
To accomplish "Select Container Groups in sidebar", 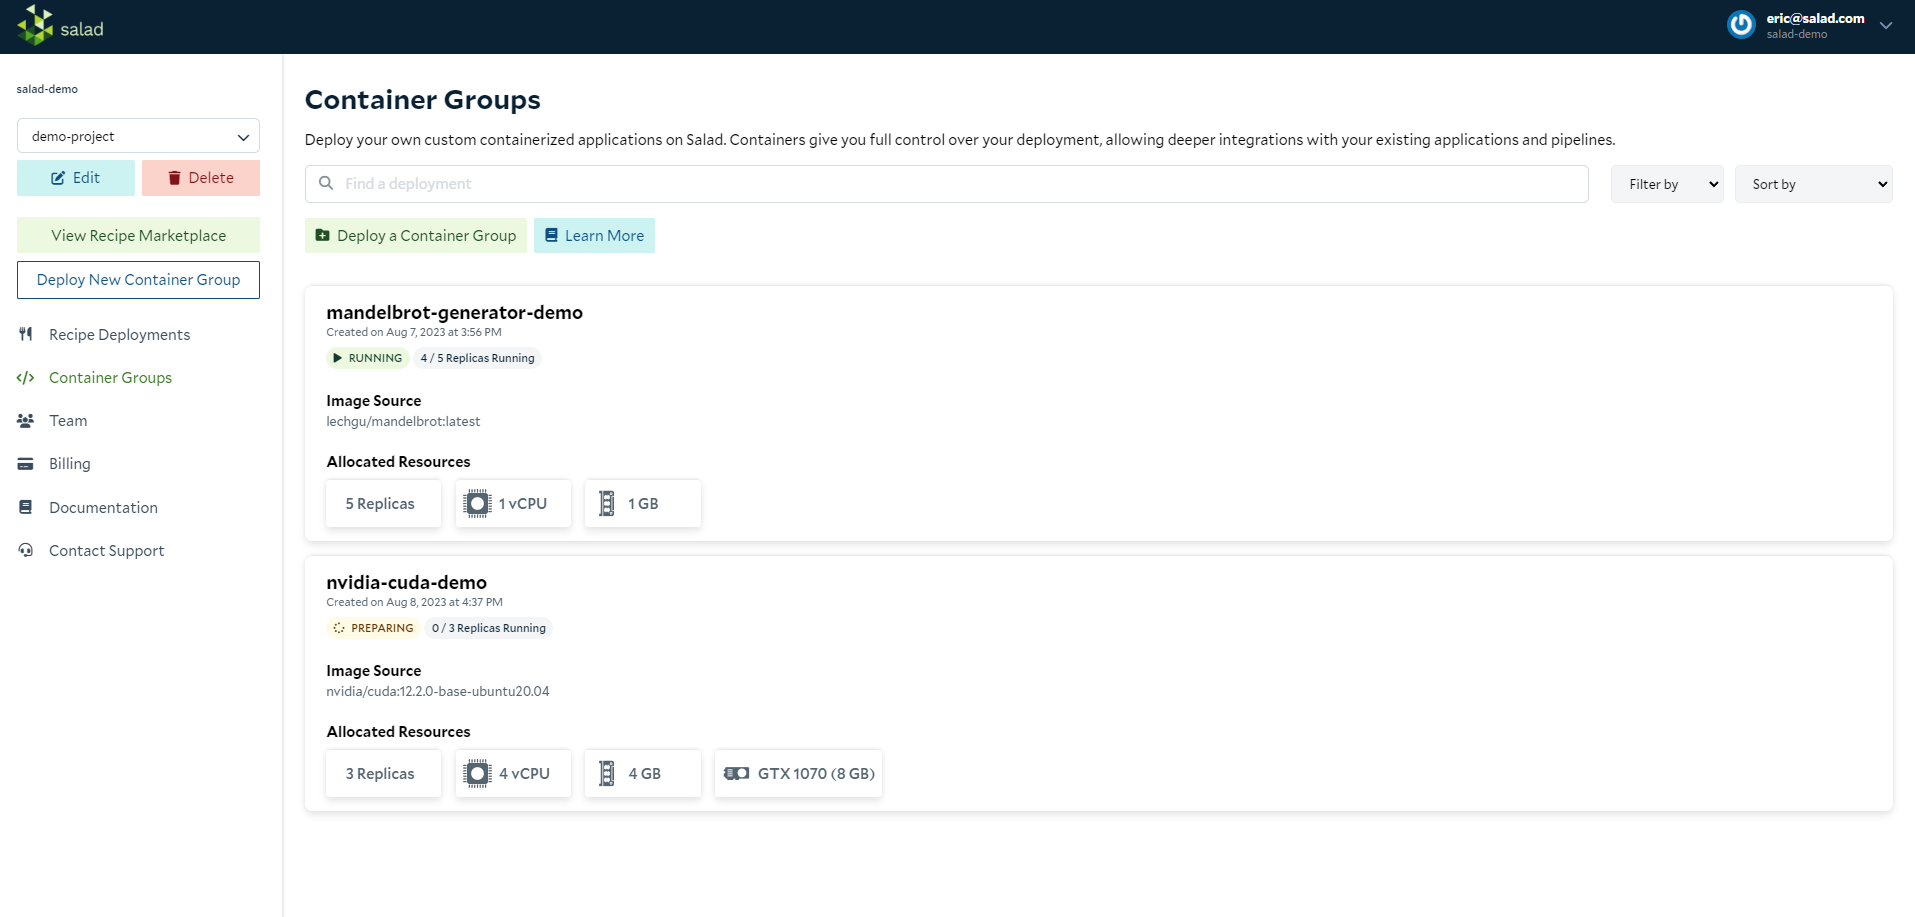I will point(110,378).
